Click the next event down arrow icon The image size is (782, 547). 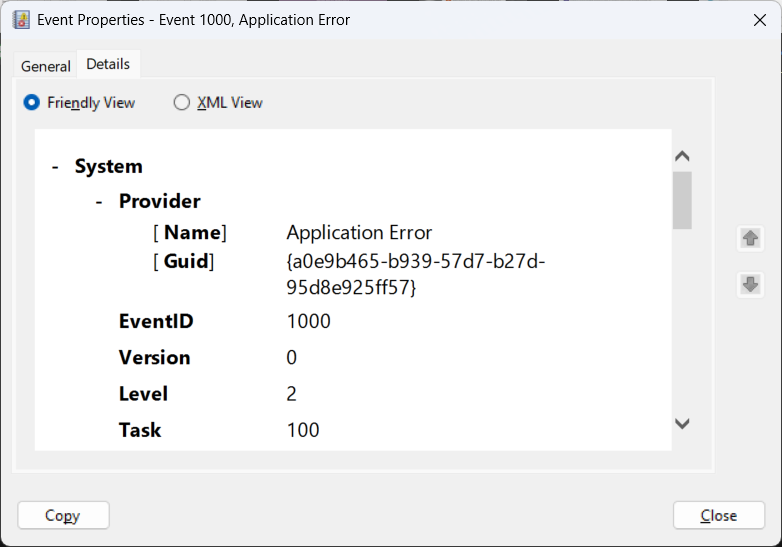coord(750,285)
